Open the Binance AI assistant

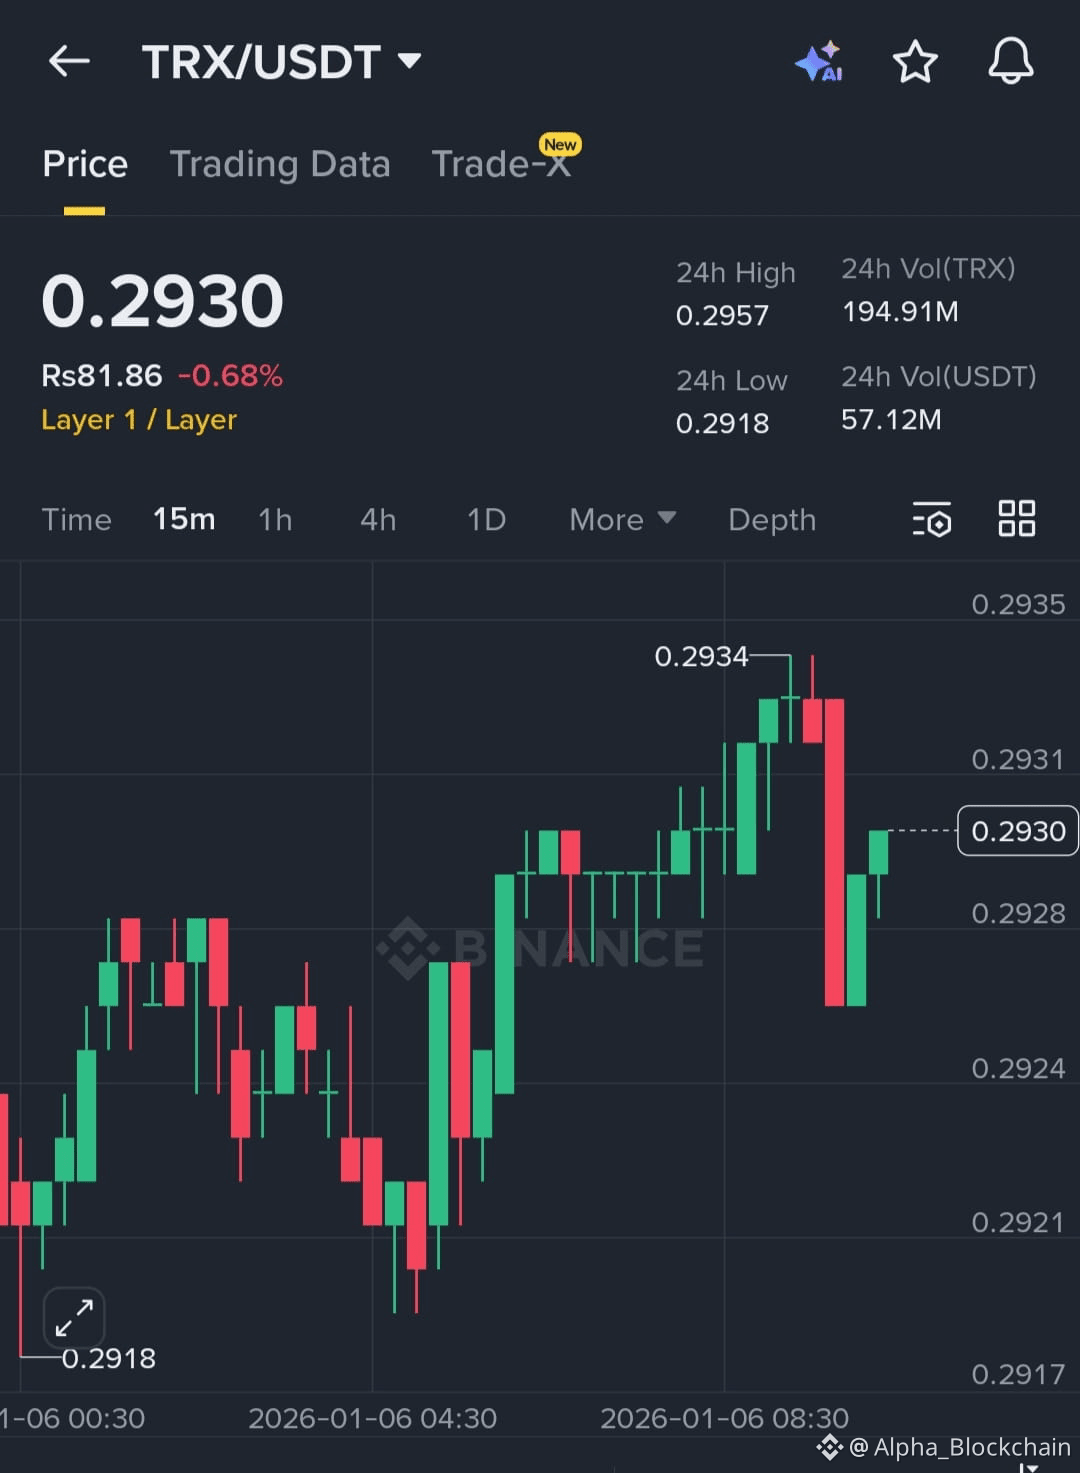[820, 60]
